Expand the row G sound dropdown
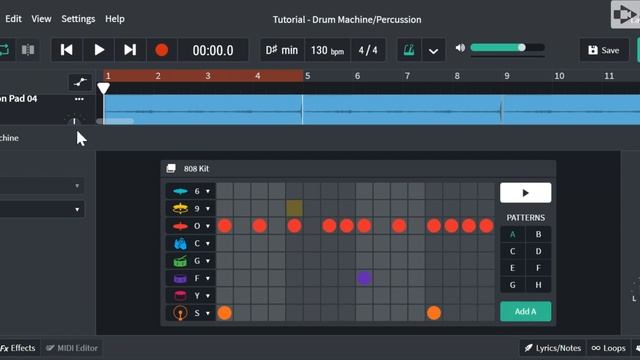Viewport: 640px width, 360px height. tap(208, 261)
